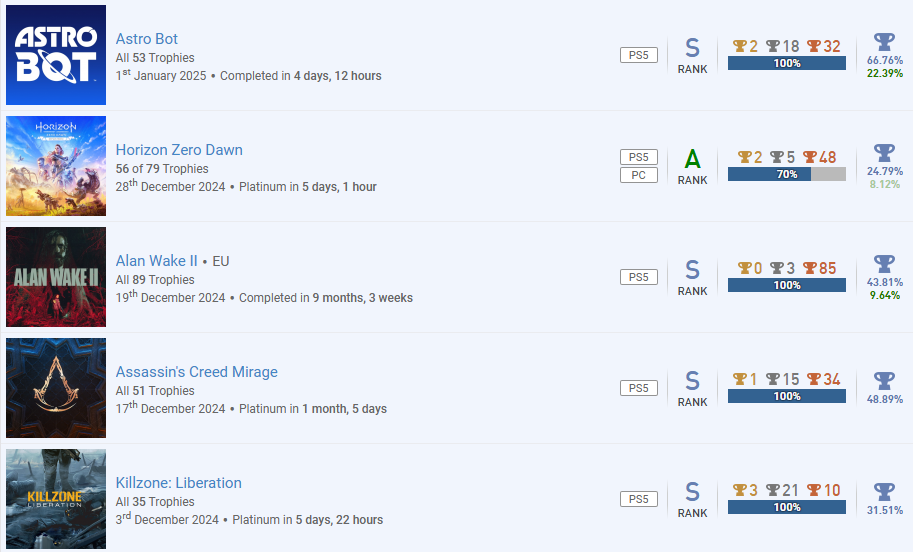913x552 pixels.
Task: Click the text 'All 35 Trophies'
Action: [155, 502]
